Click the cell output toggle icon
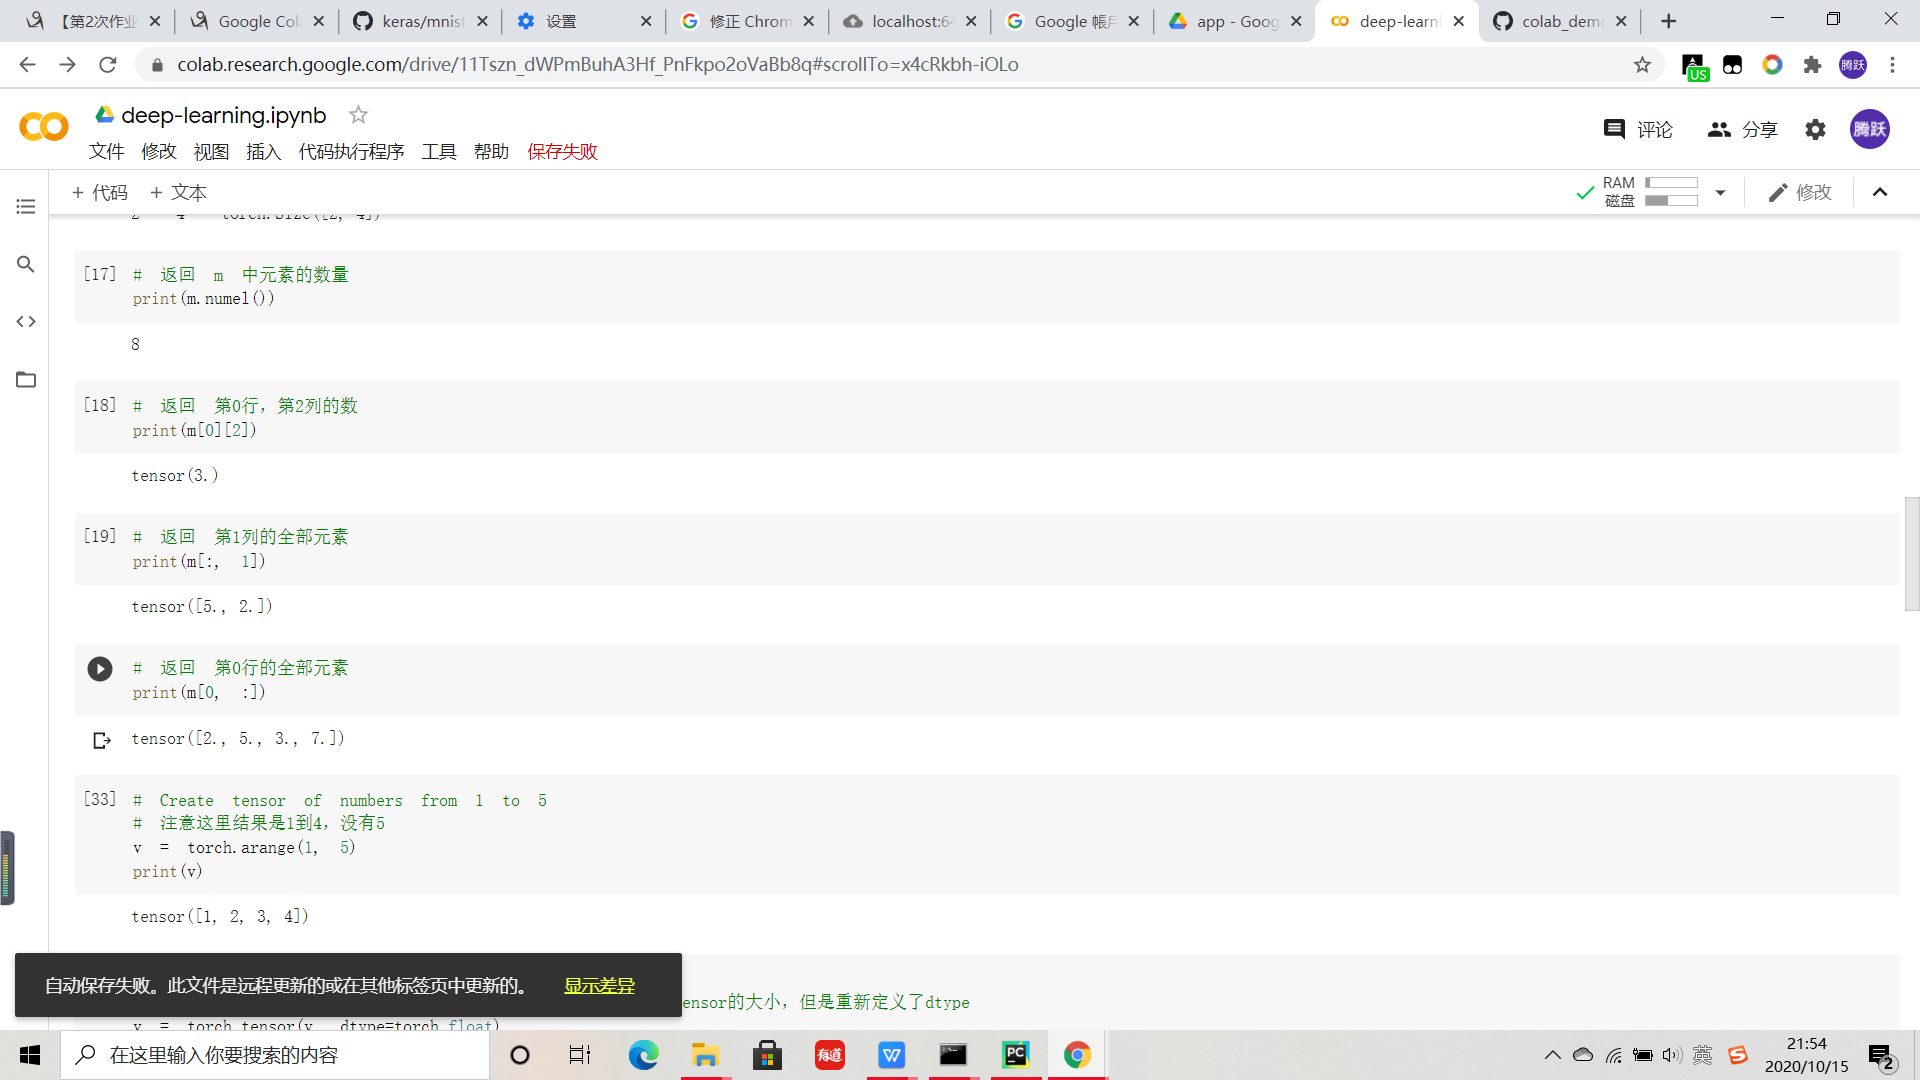This screenshot has width=1920, height=1080. pos(101,740)
